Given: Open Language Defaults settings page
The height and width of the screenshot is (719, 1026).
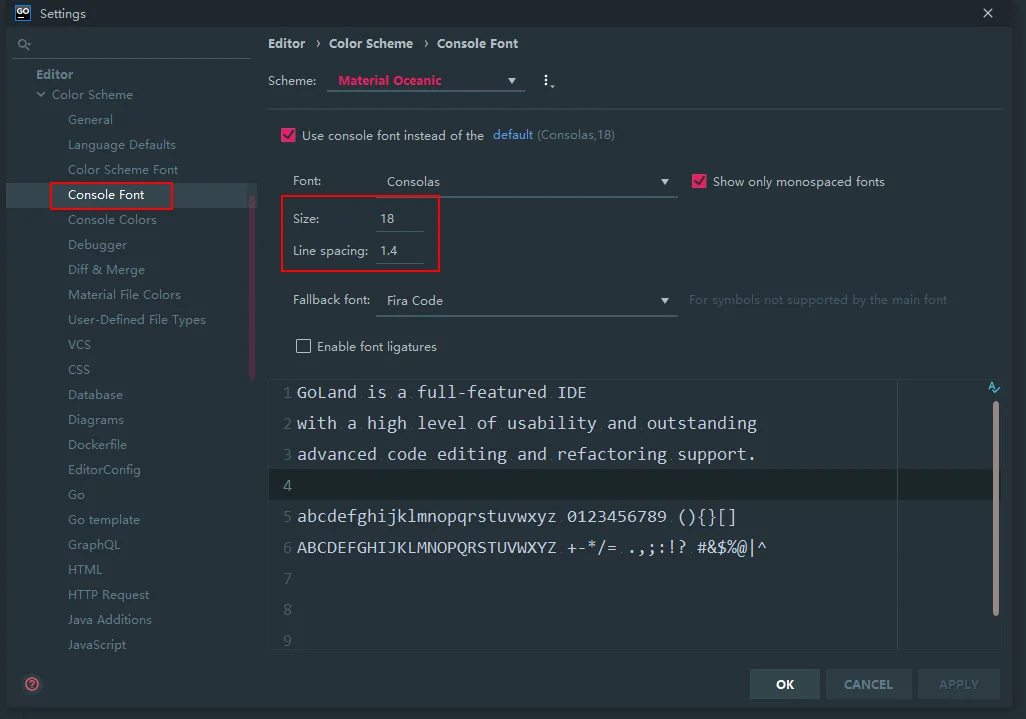Looking at the screenshot, I should coord(122,145).
